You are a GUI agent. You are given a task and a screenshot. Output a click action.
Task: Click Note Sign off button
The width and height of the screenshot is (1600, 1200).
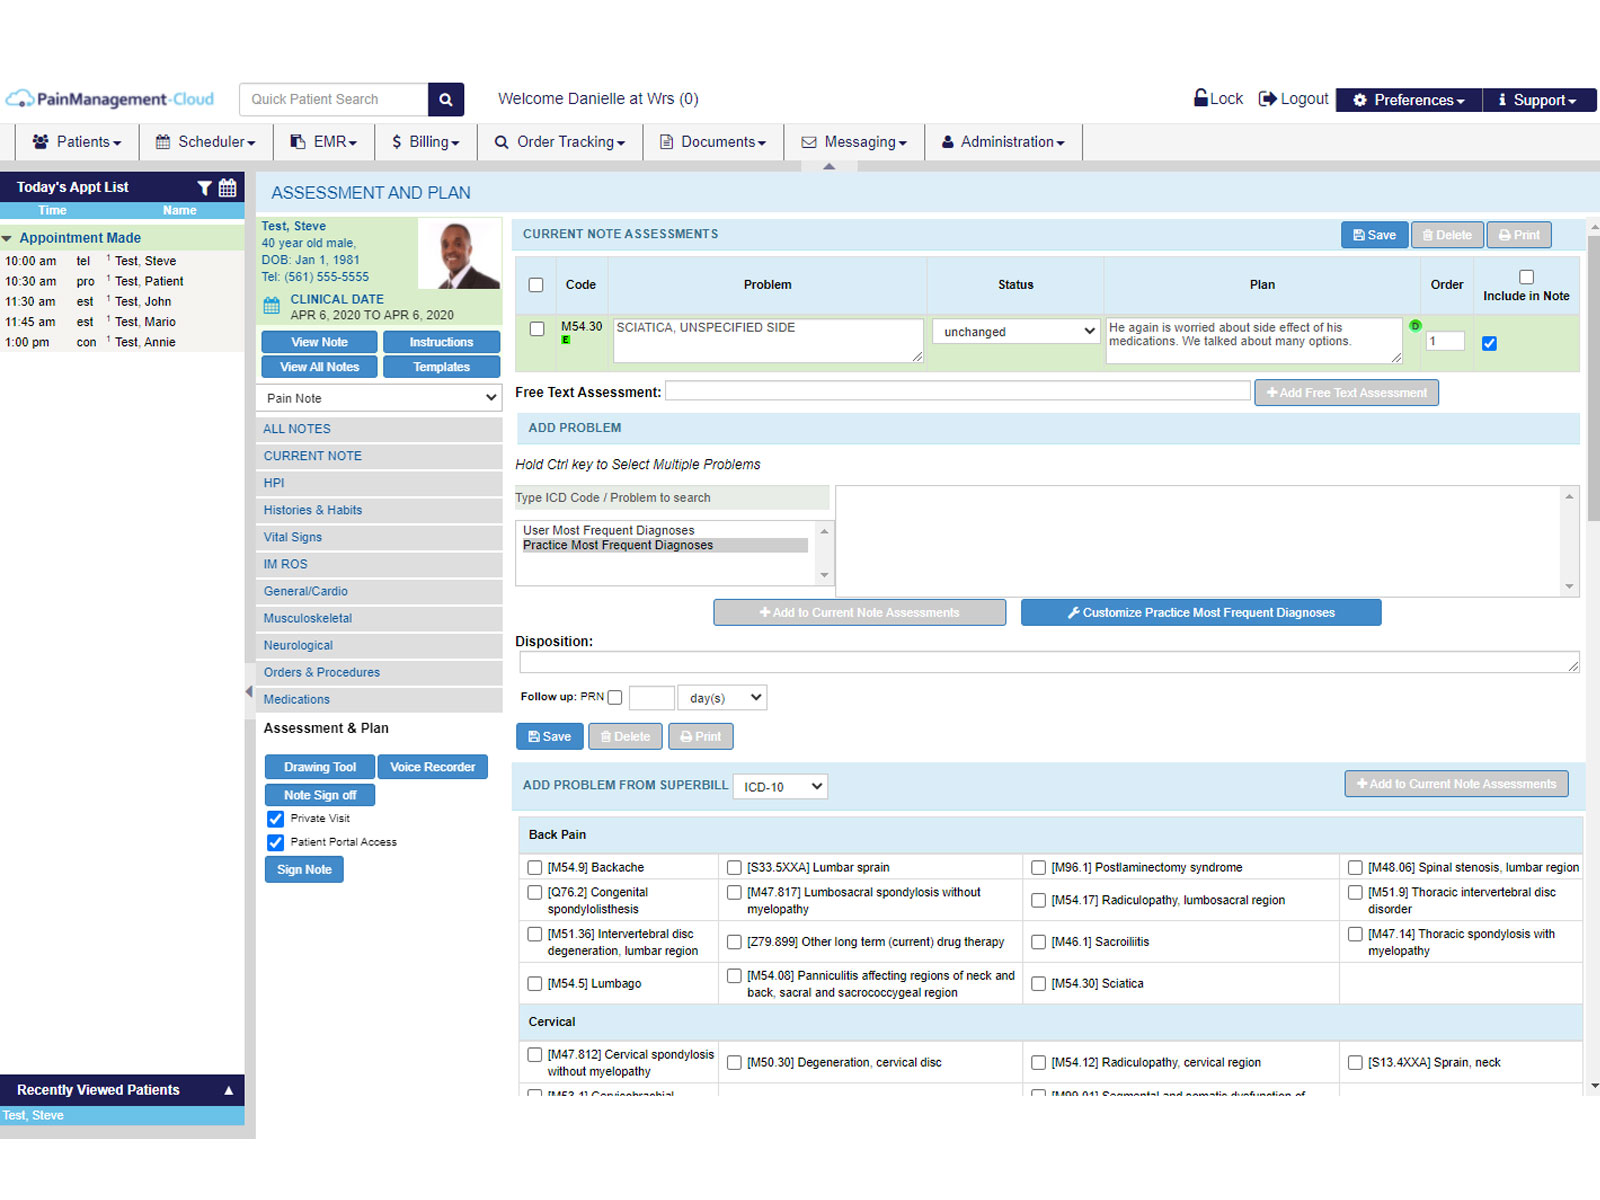coord(319,795)
